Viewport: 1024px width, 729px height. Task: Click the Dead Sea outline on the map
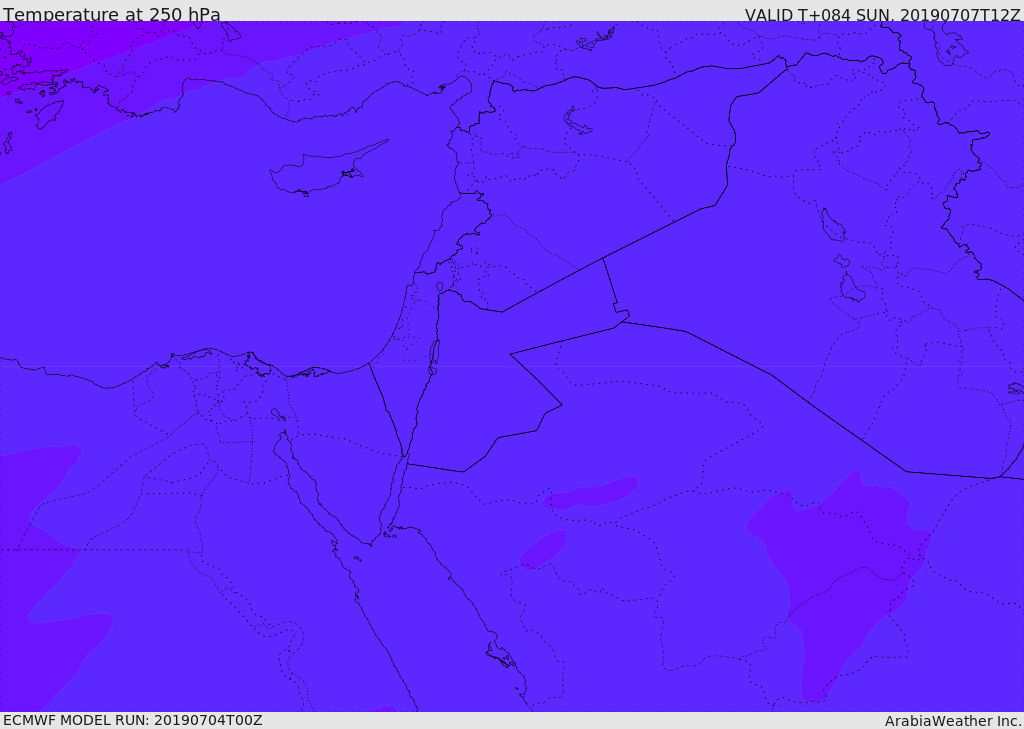433,357
